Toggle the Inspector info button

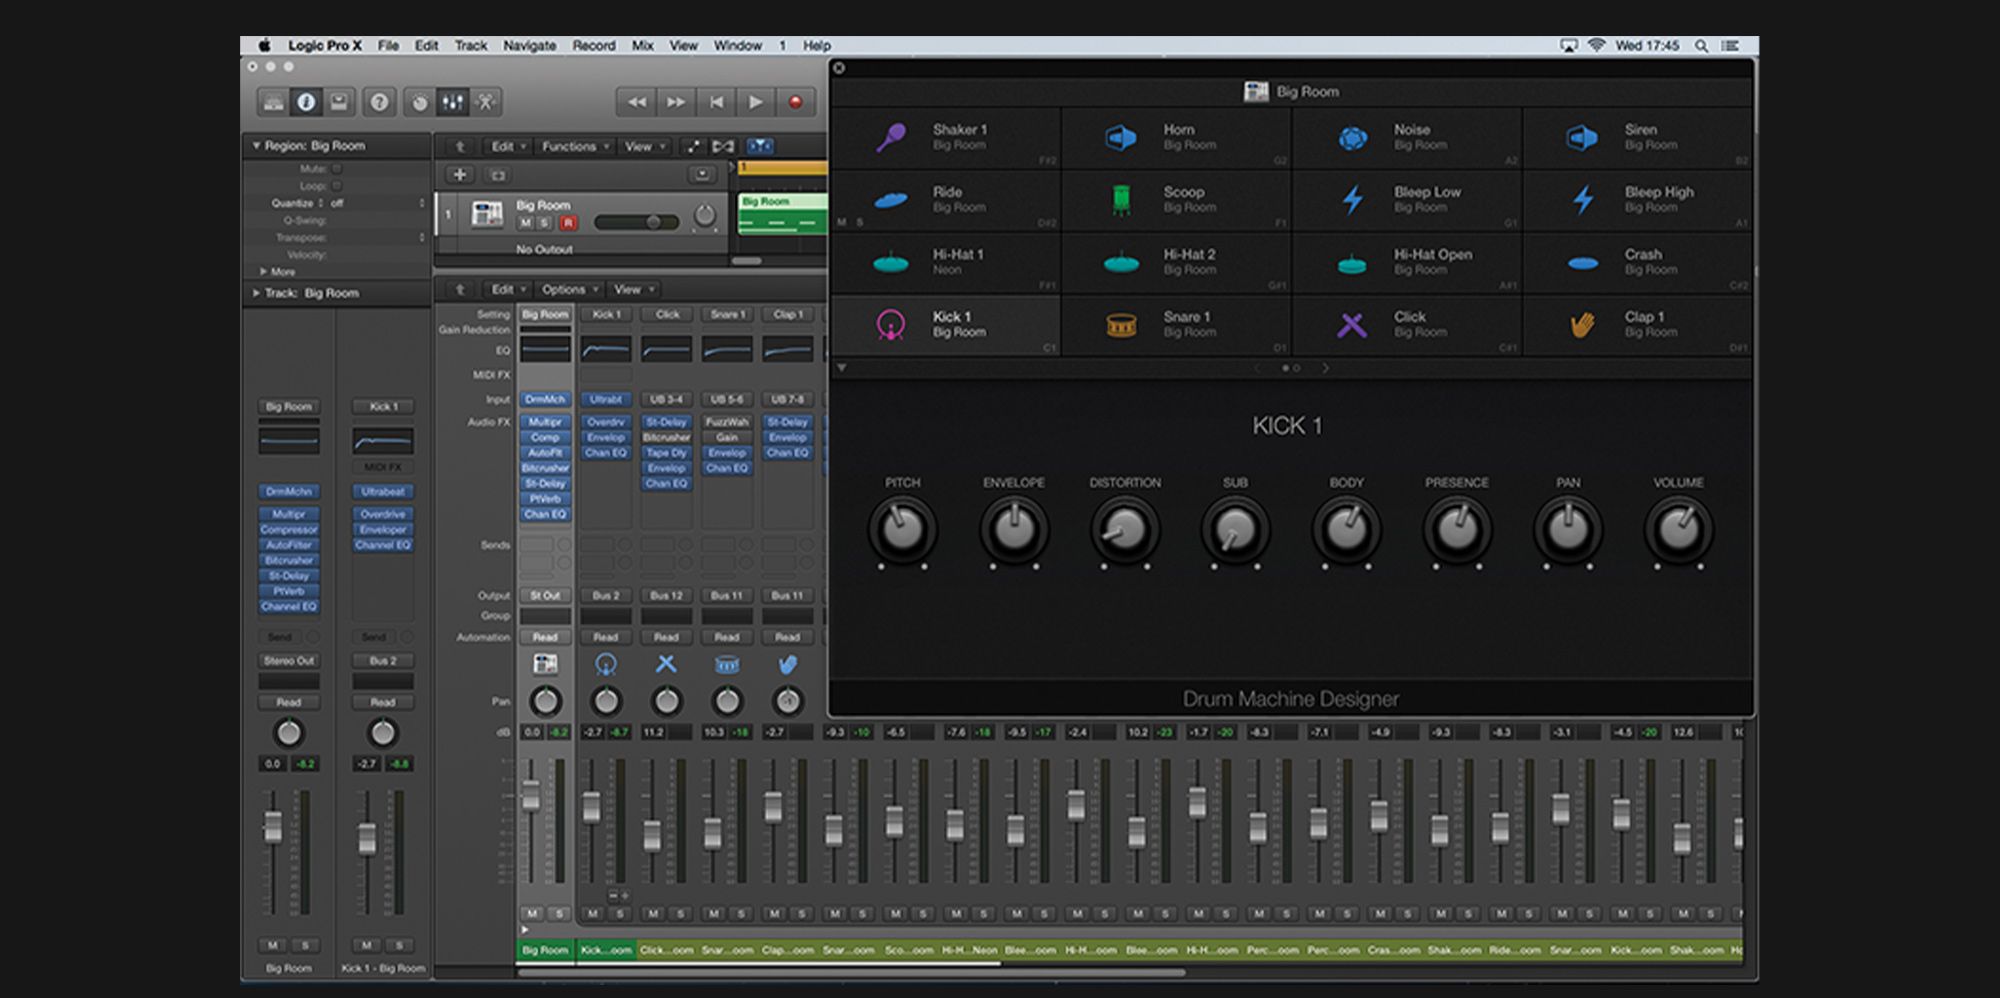point(306,102)
